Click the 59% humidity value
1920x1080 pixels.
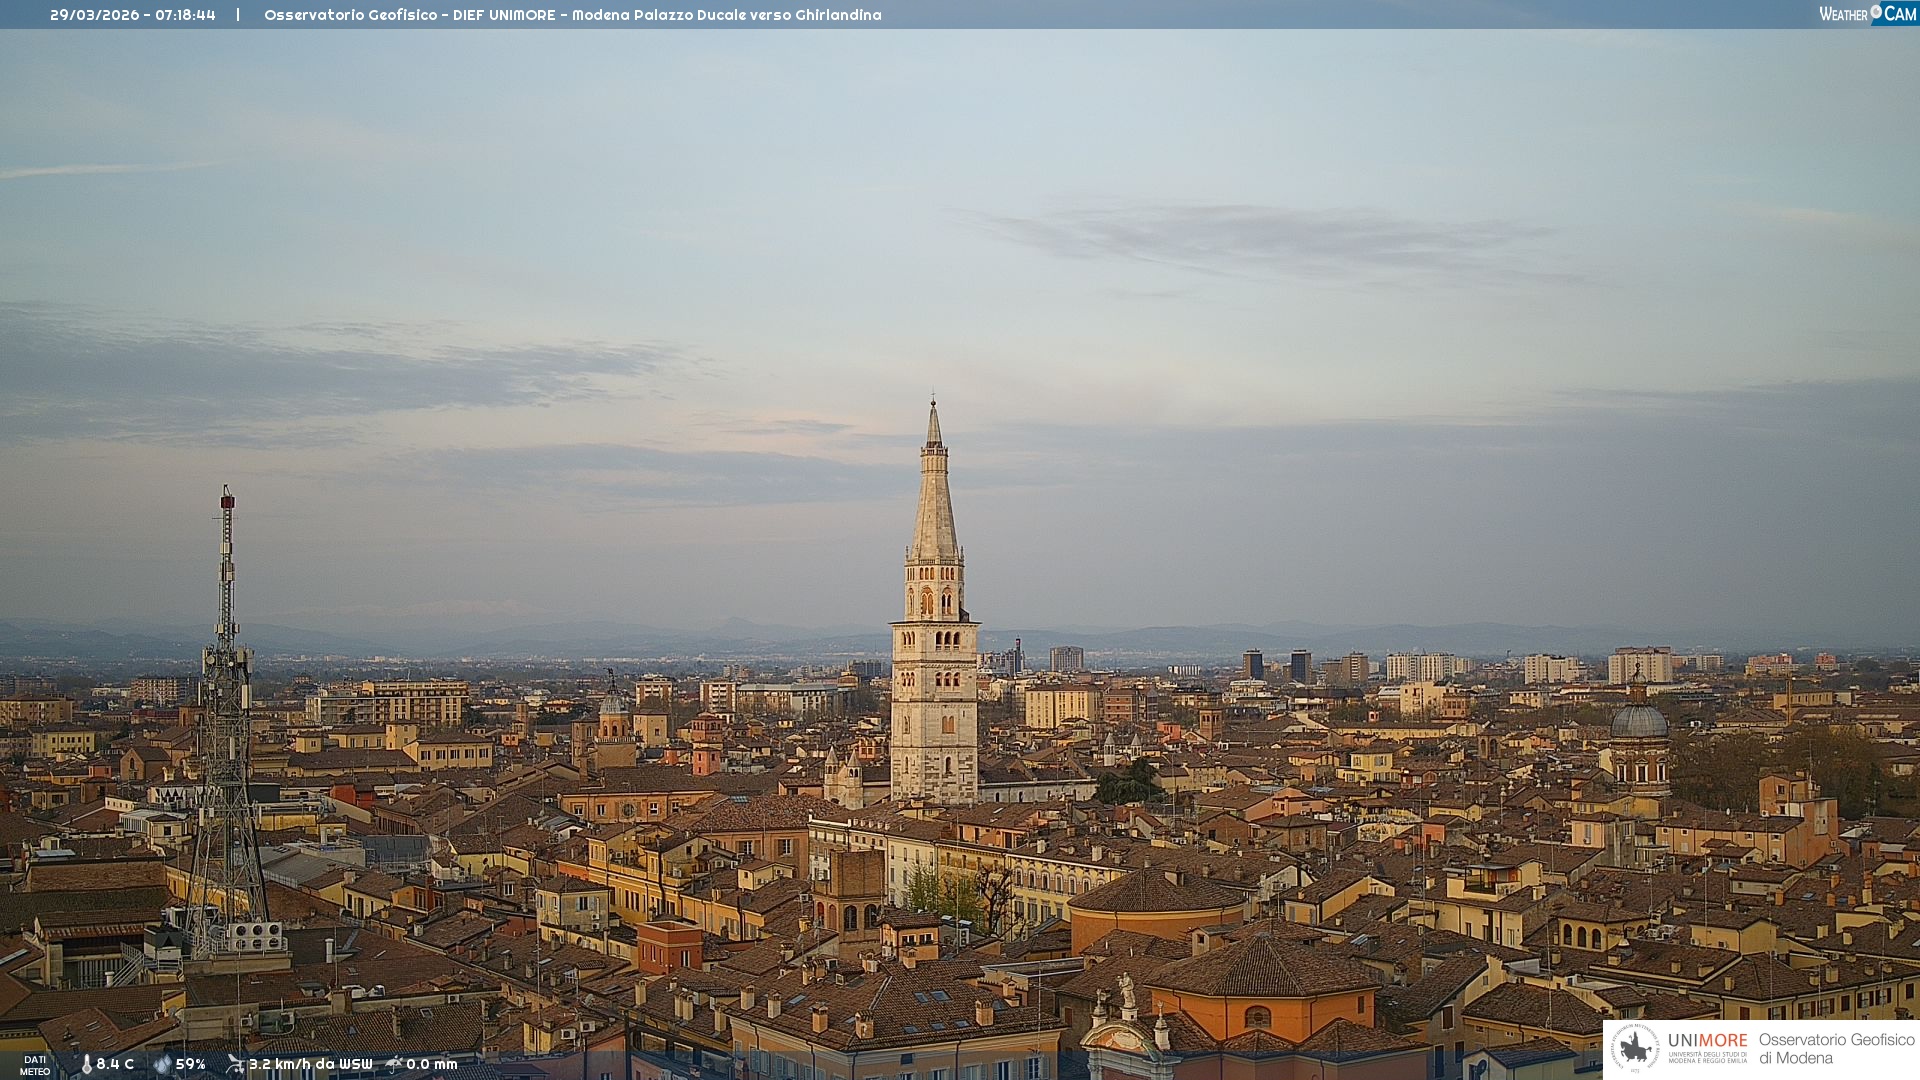click(x=191, y=1064)
